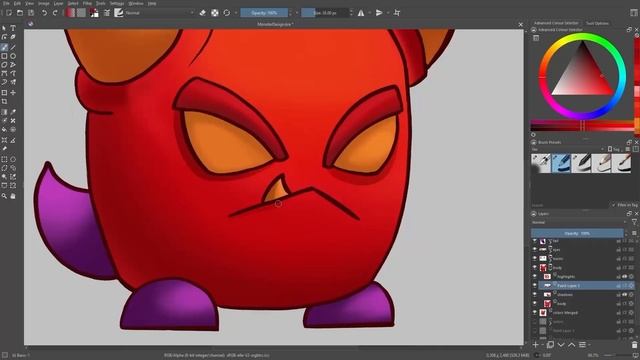Open the Filter menu

click(87, 3)
